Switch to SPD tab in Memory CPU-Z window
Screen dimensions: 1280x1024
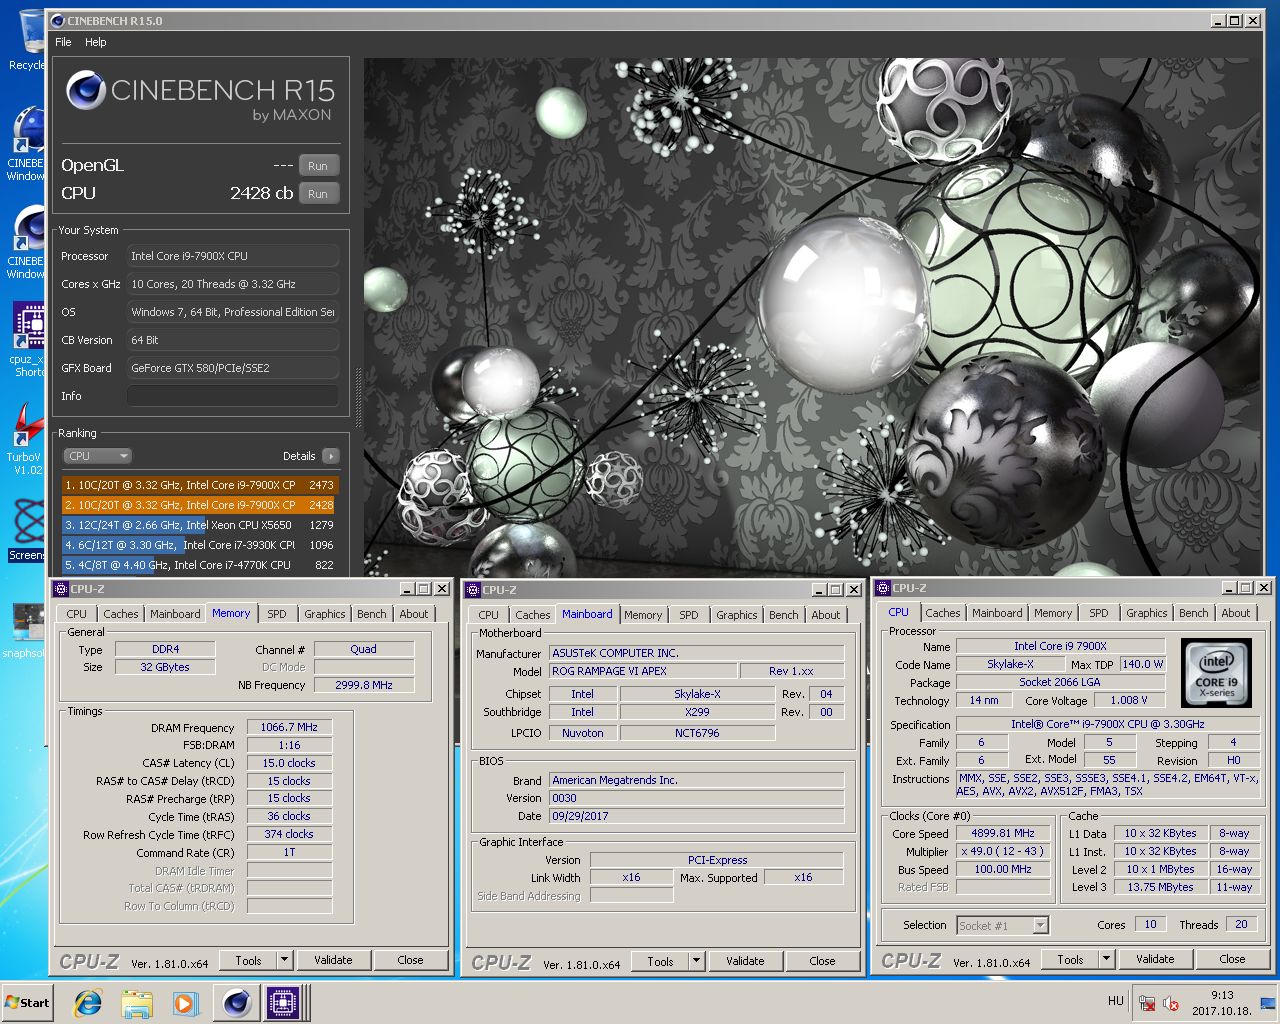[277, 614]
